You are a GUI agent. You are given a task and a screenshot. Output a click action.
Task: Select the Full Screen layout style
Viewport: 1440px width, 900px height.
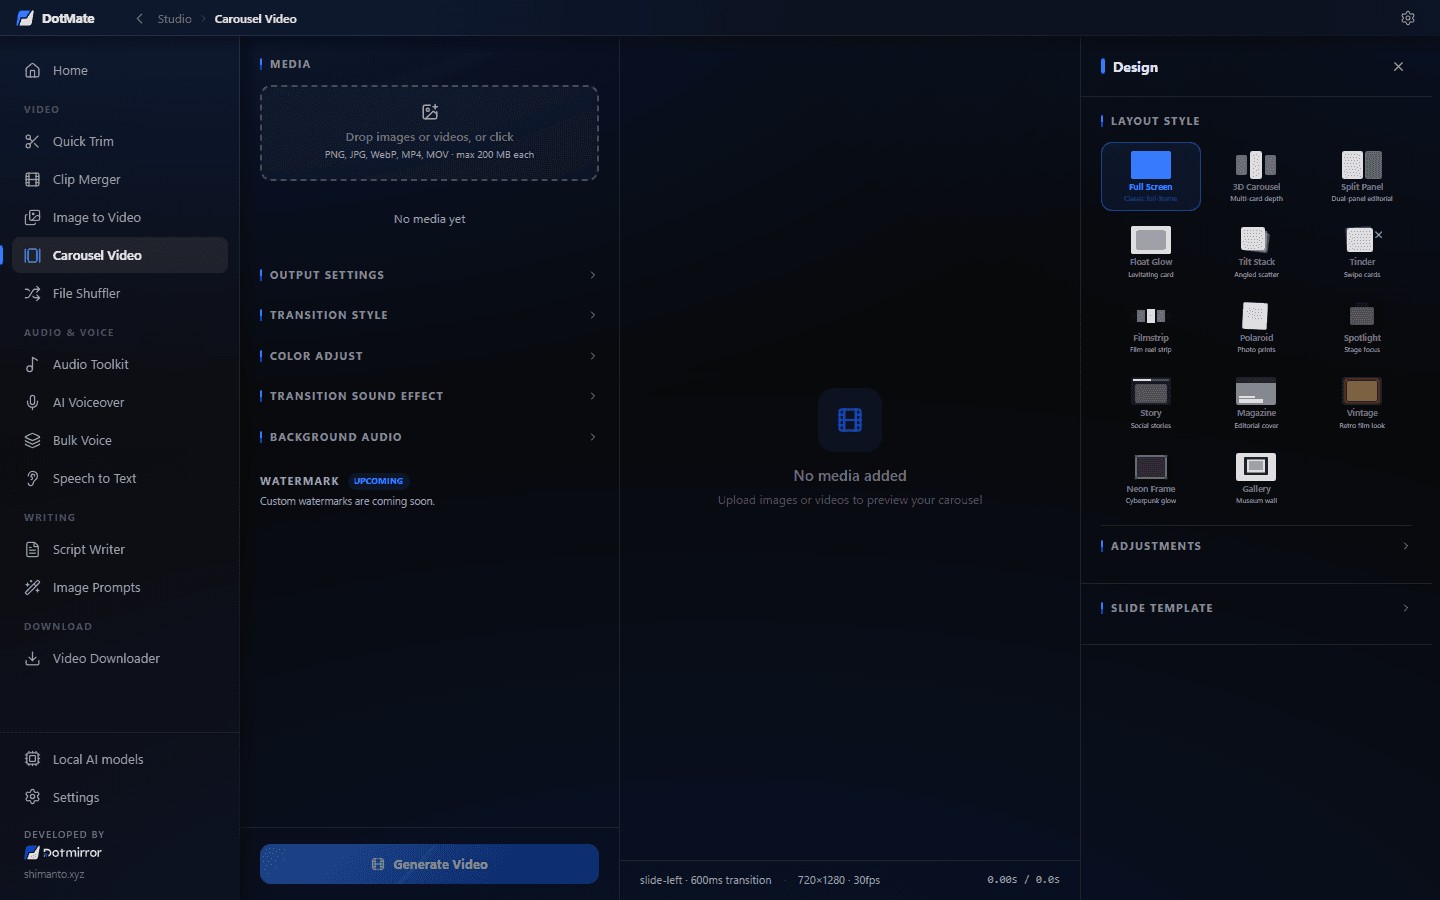tap(1151, 176)
